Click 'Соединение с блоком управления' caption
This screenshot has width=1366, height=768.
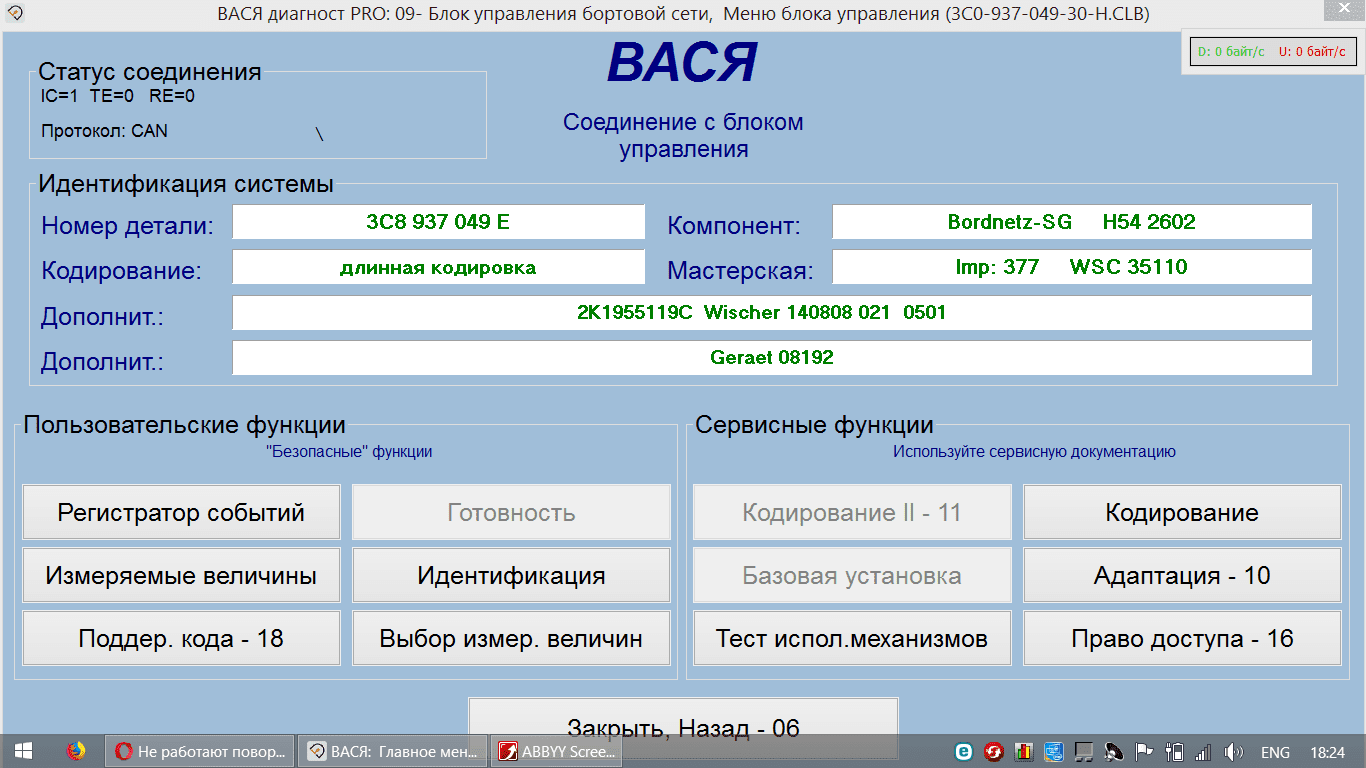point(683,136)
